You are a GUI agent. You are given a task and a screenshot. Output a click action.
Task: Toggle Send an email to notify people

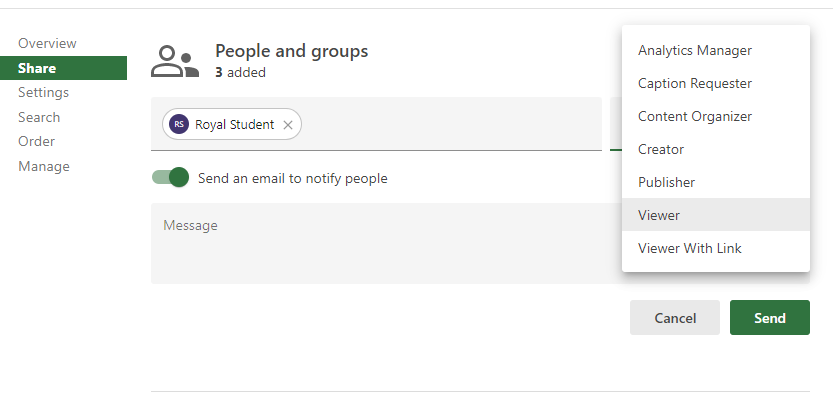(171, 178)
